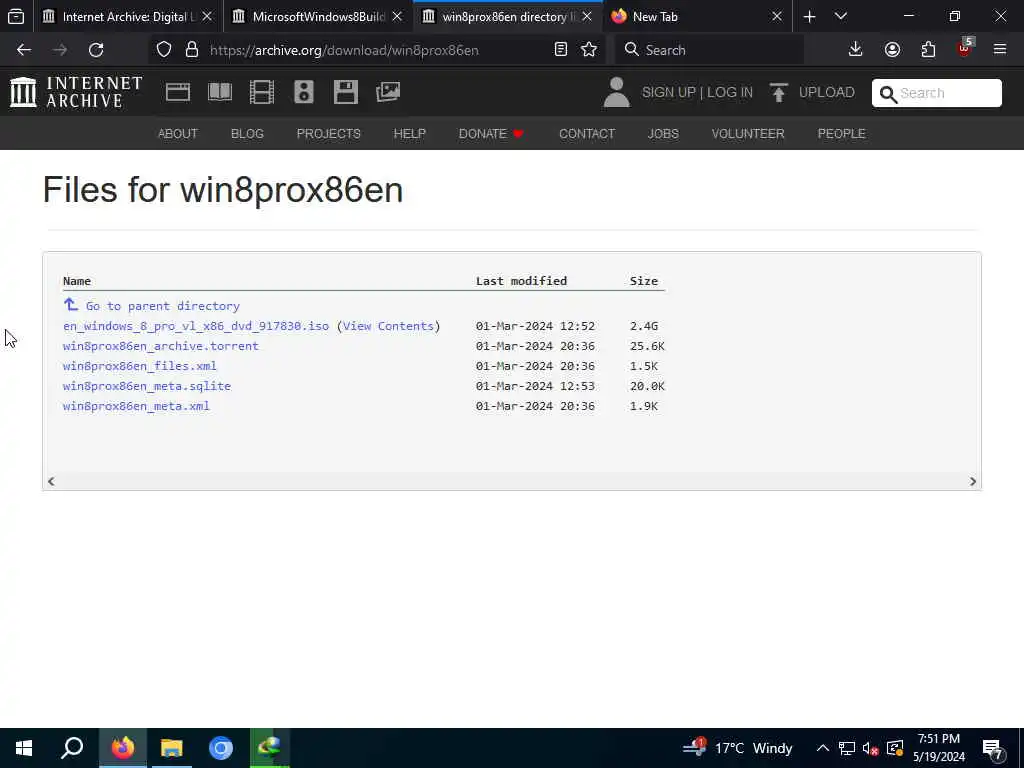Open win8prox86en_meta.xml link
This screenshot has width=1024, height=768.
click(136, 406)
